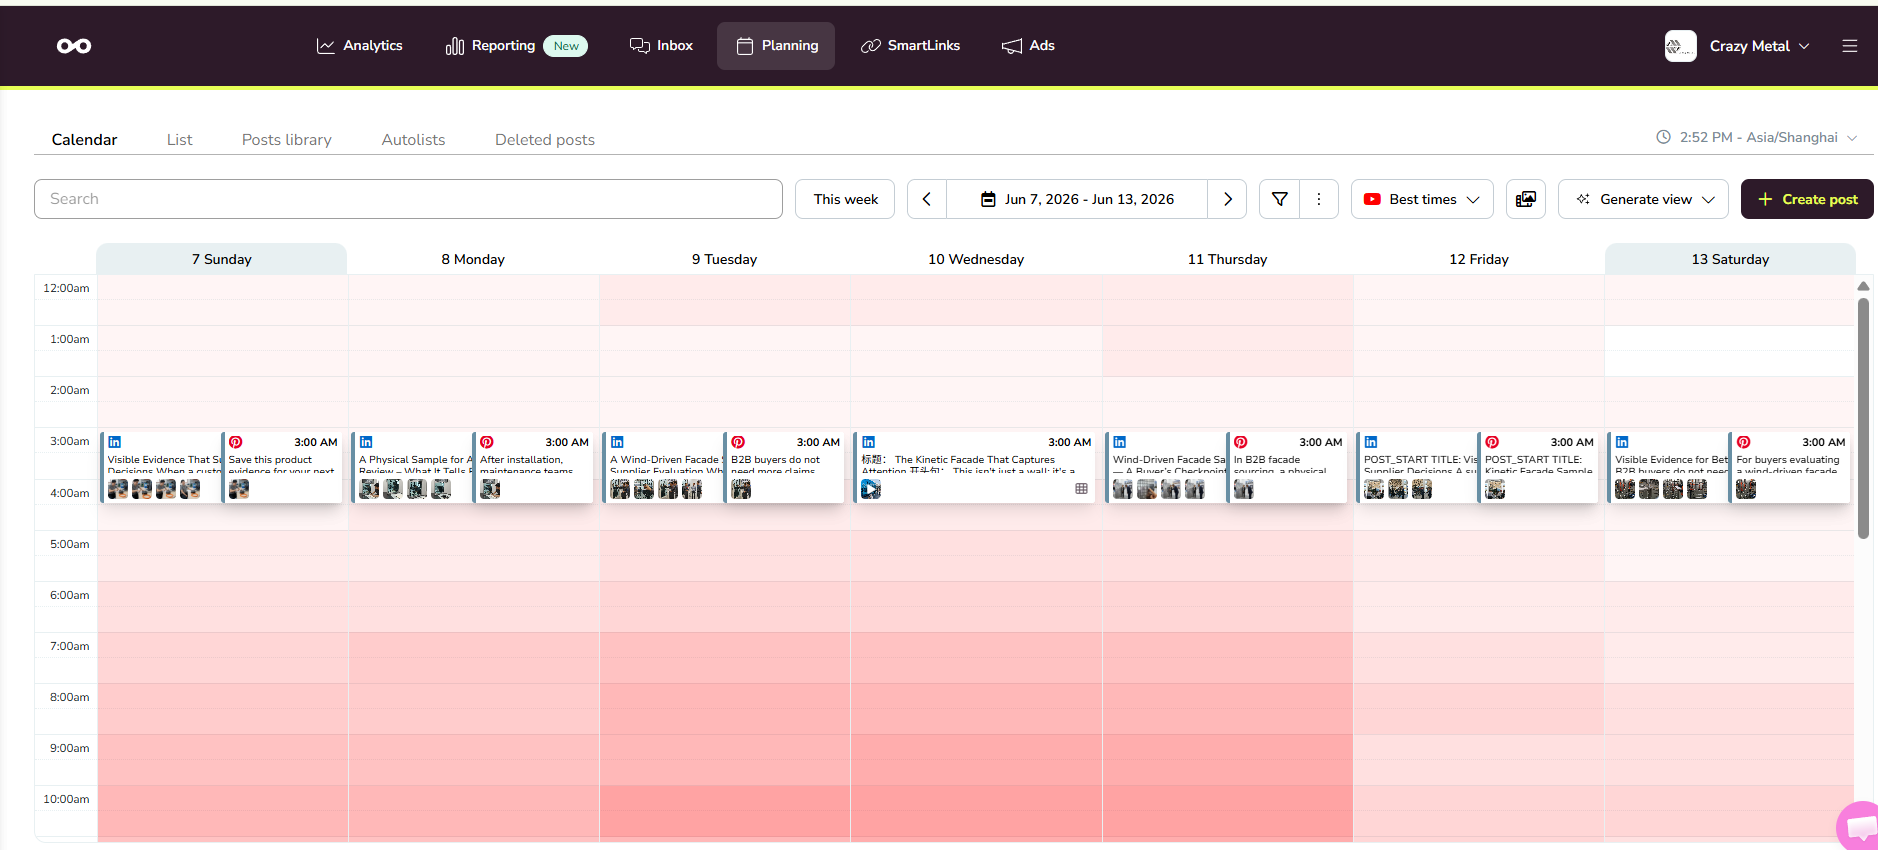Open the hamburger menu in header
Screen dimensions: 1878x850
pyautogui.click(x=1849, y=46)
